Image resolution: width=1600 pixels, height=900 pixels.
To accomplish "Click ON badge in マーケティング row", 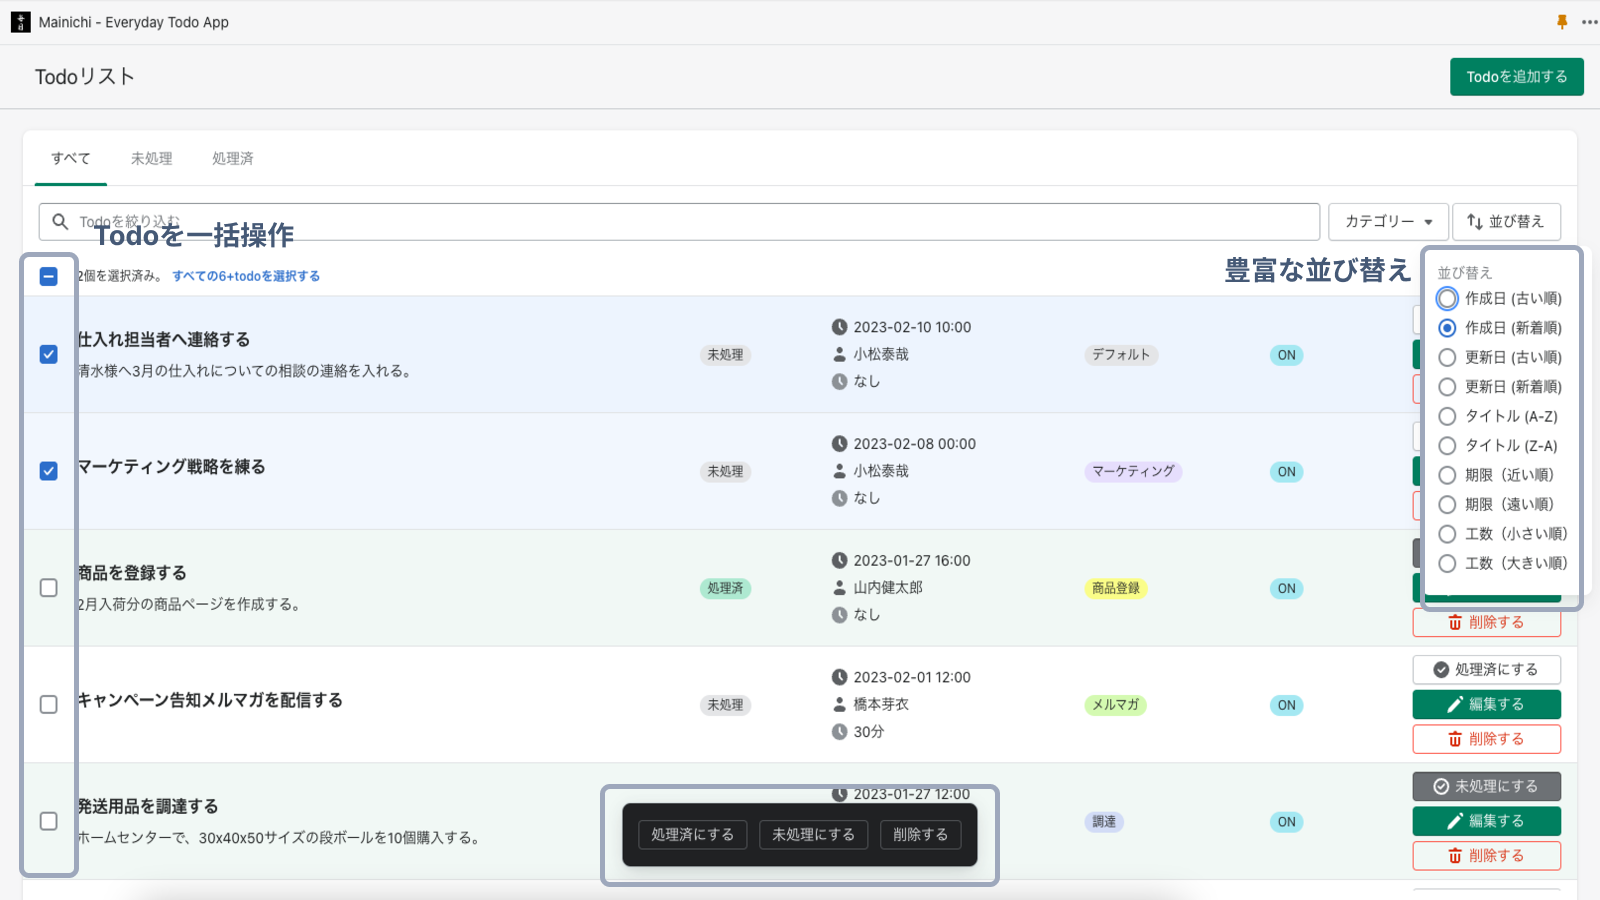I will tap(1286, 472).
